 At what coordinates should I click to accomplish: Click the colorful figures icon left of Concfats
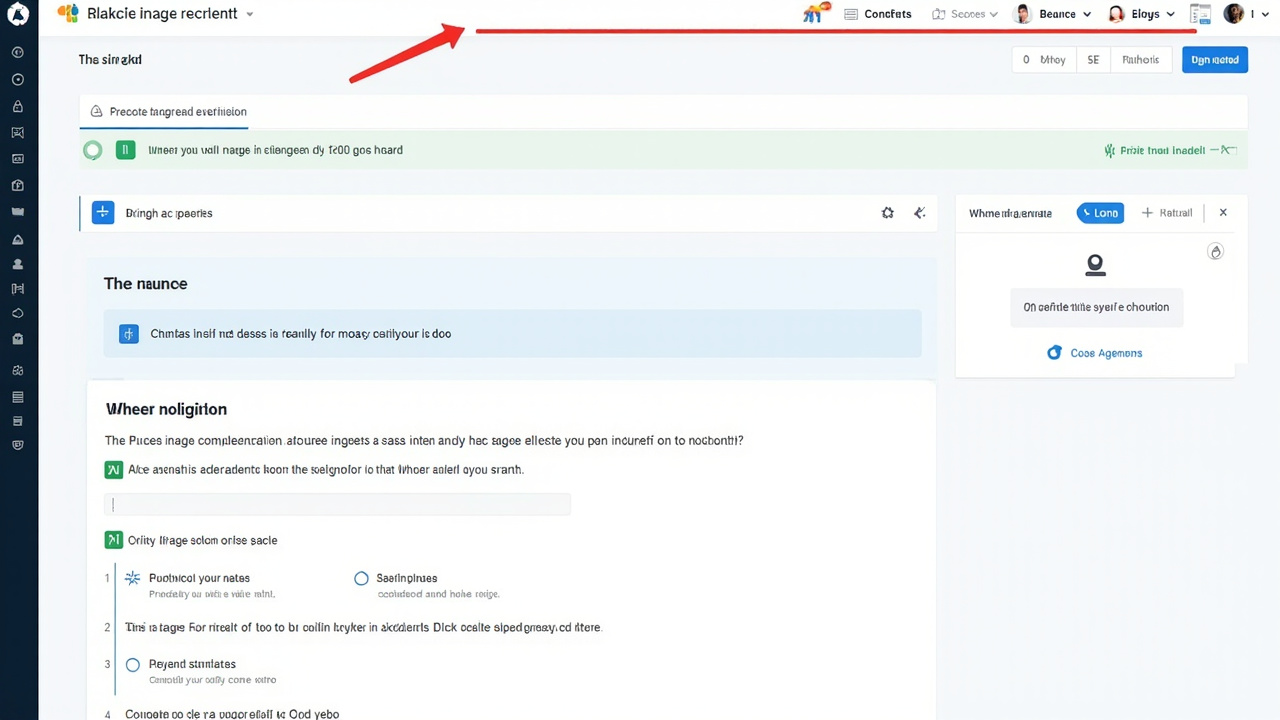816,13
